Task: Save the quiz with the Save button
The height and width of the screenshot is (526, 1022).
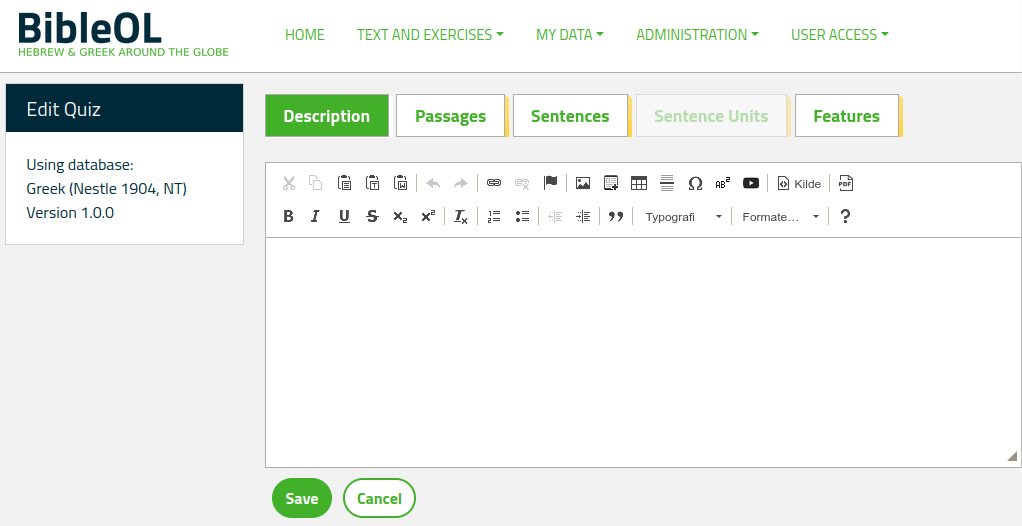Action: click(x=302, y=499)
